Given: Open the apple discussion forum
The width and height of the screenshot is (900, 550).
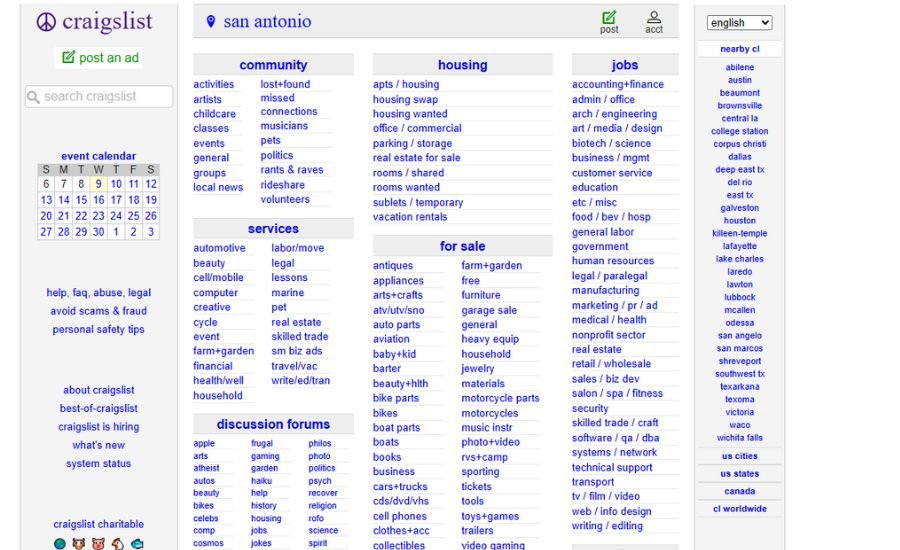Looking at the screenshot, I should (204, 443).
